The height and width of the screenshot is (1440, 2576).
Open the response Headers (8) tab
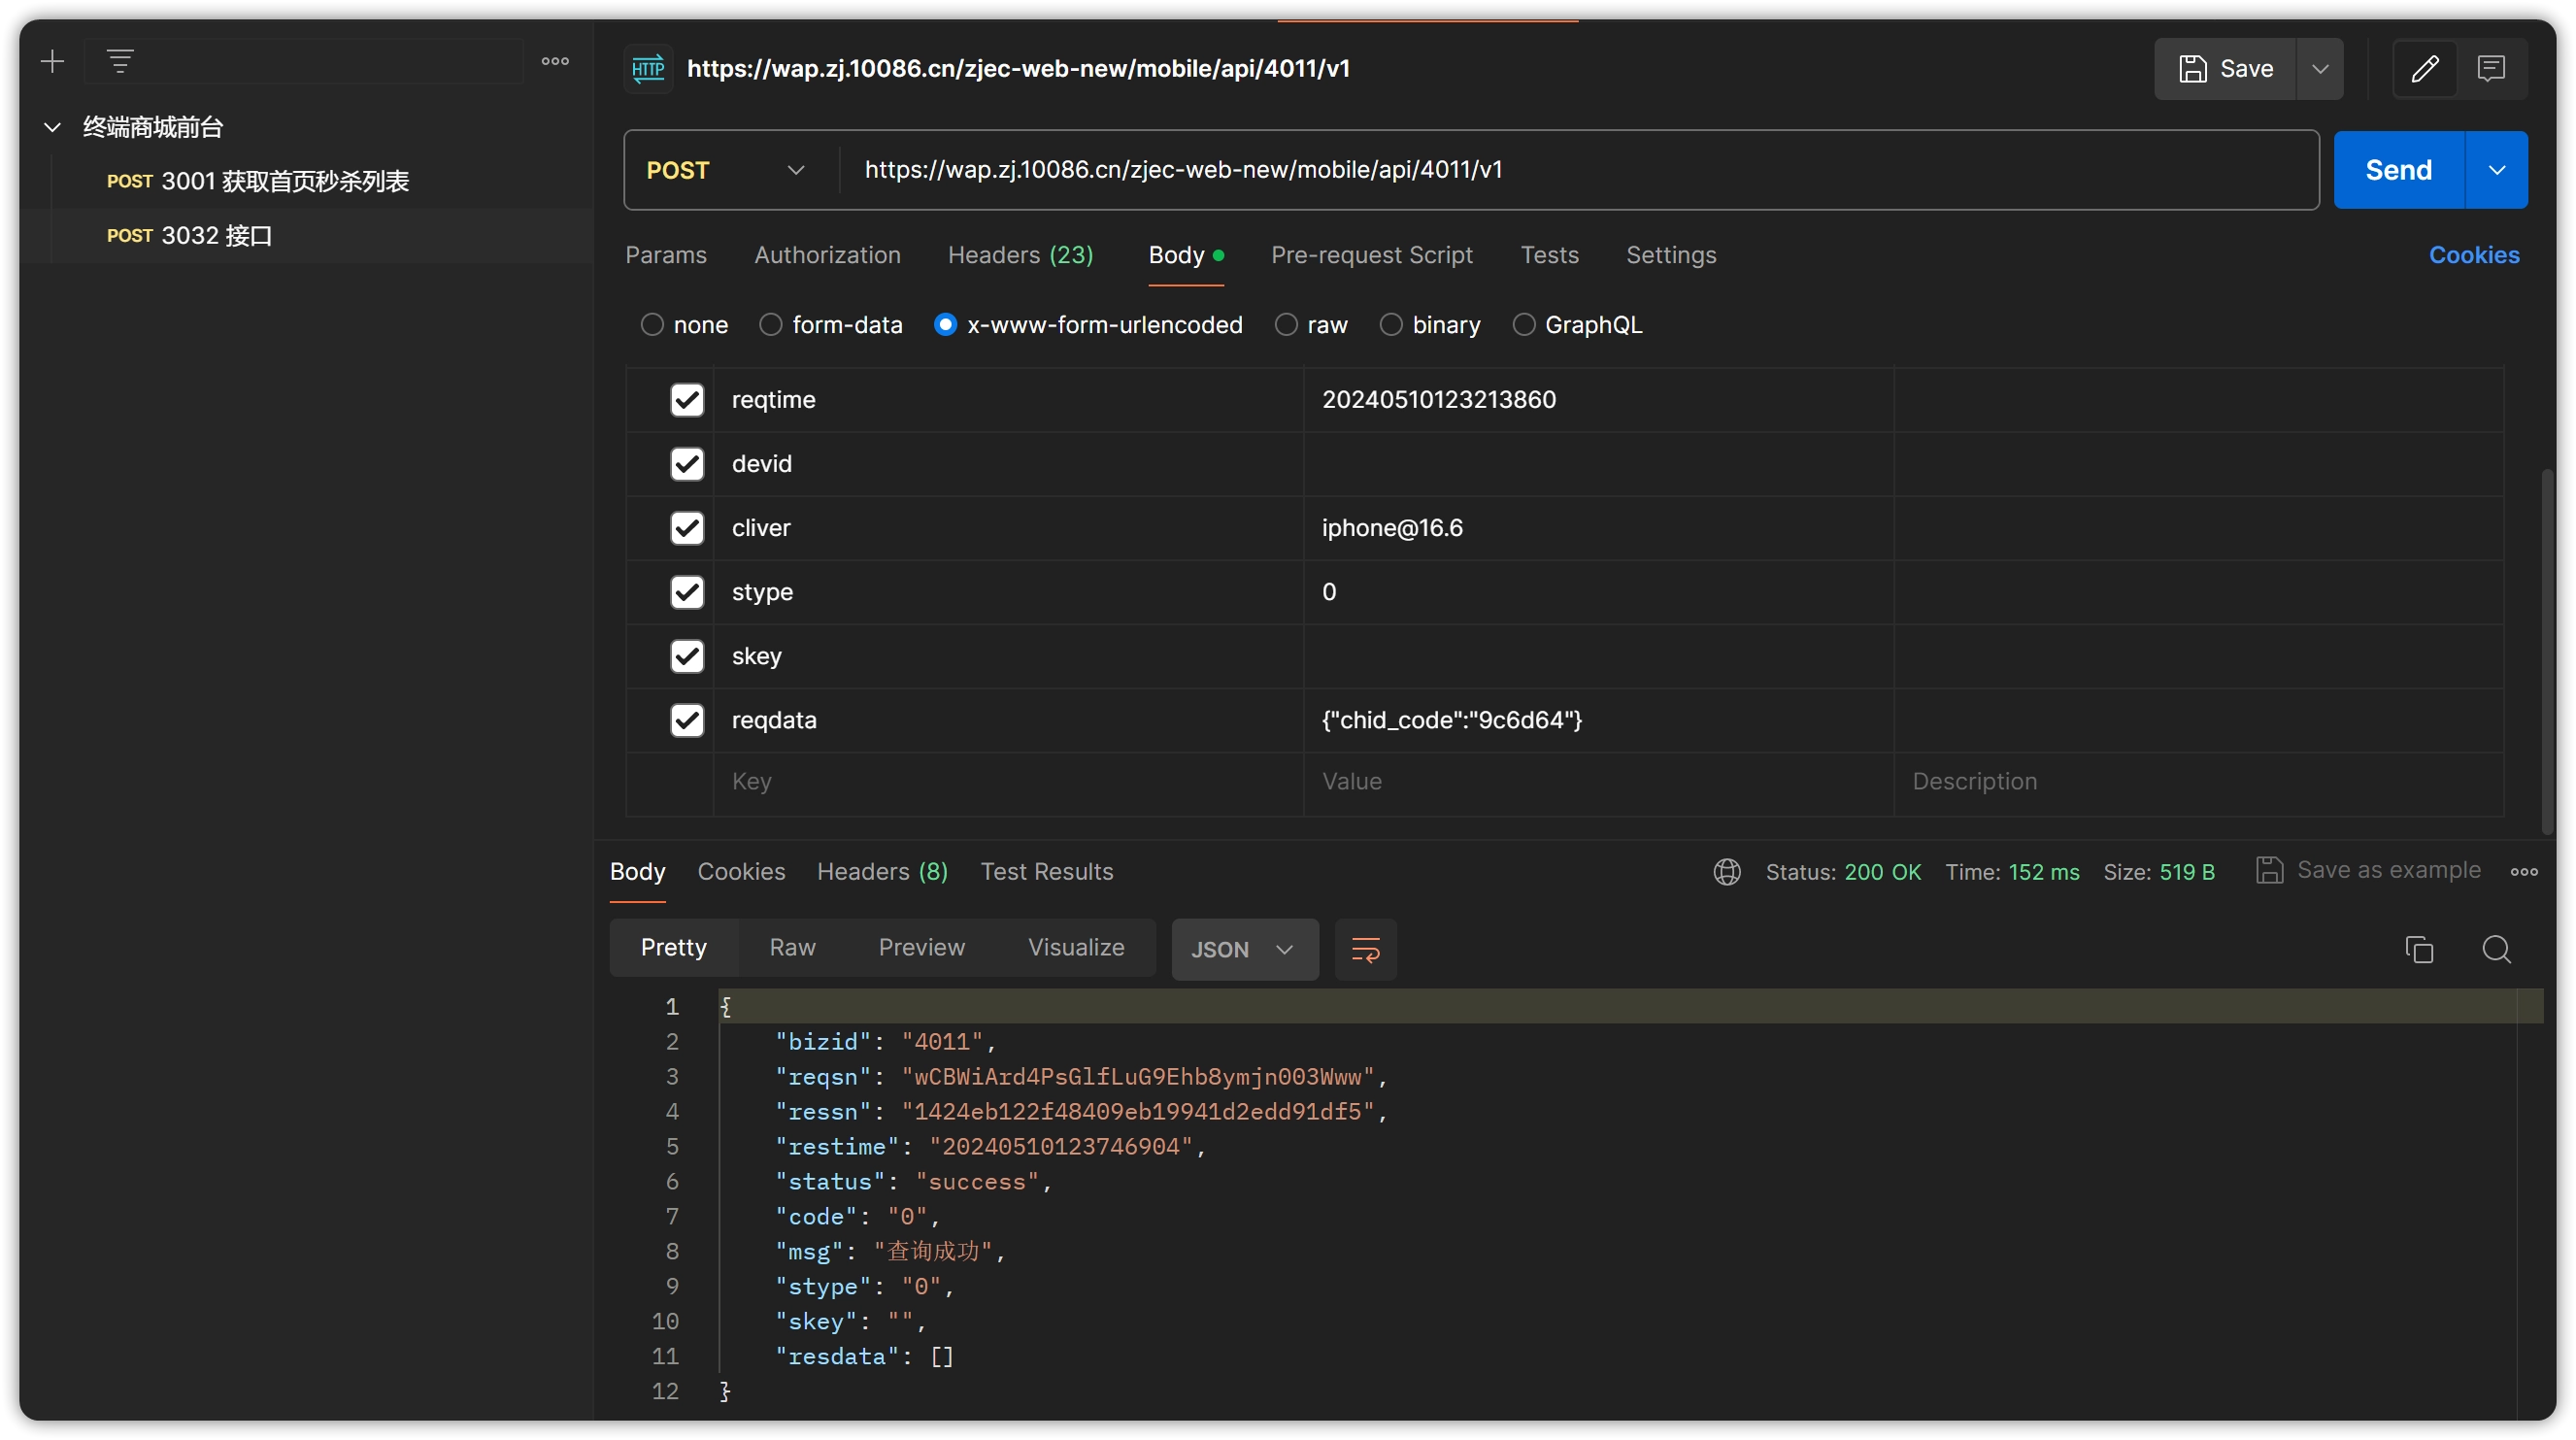(882, 872)
